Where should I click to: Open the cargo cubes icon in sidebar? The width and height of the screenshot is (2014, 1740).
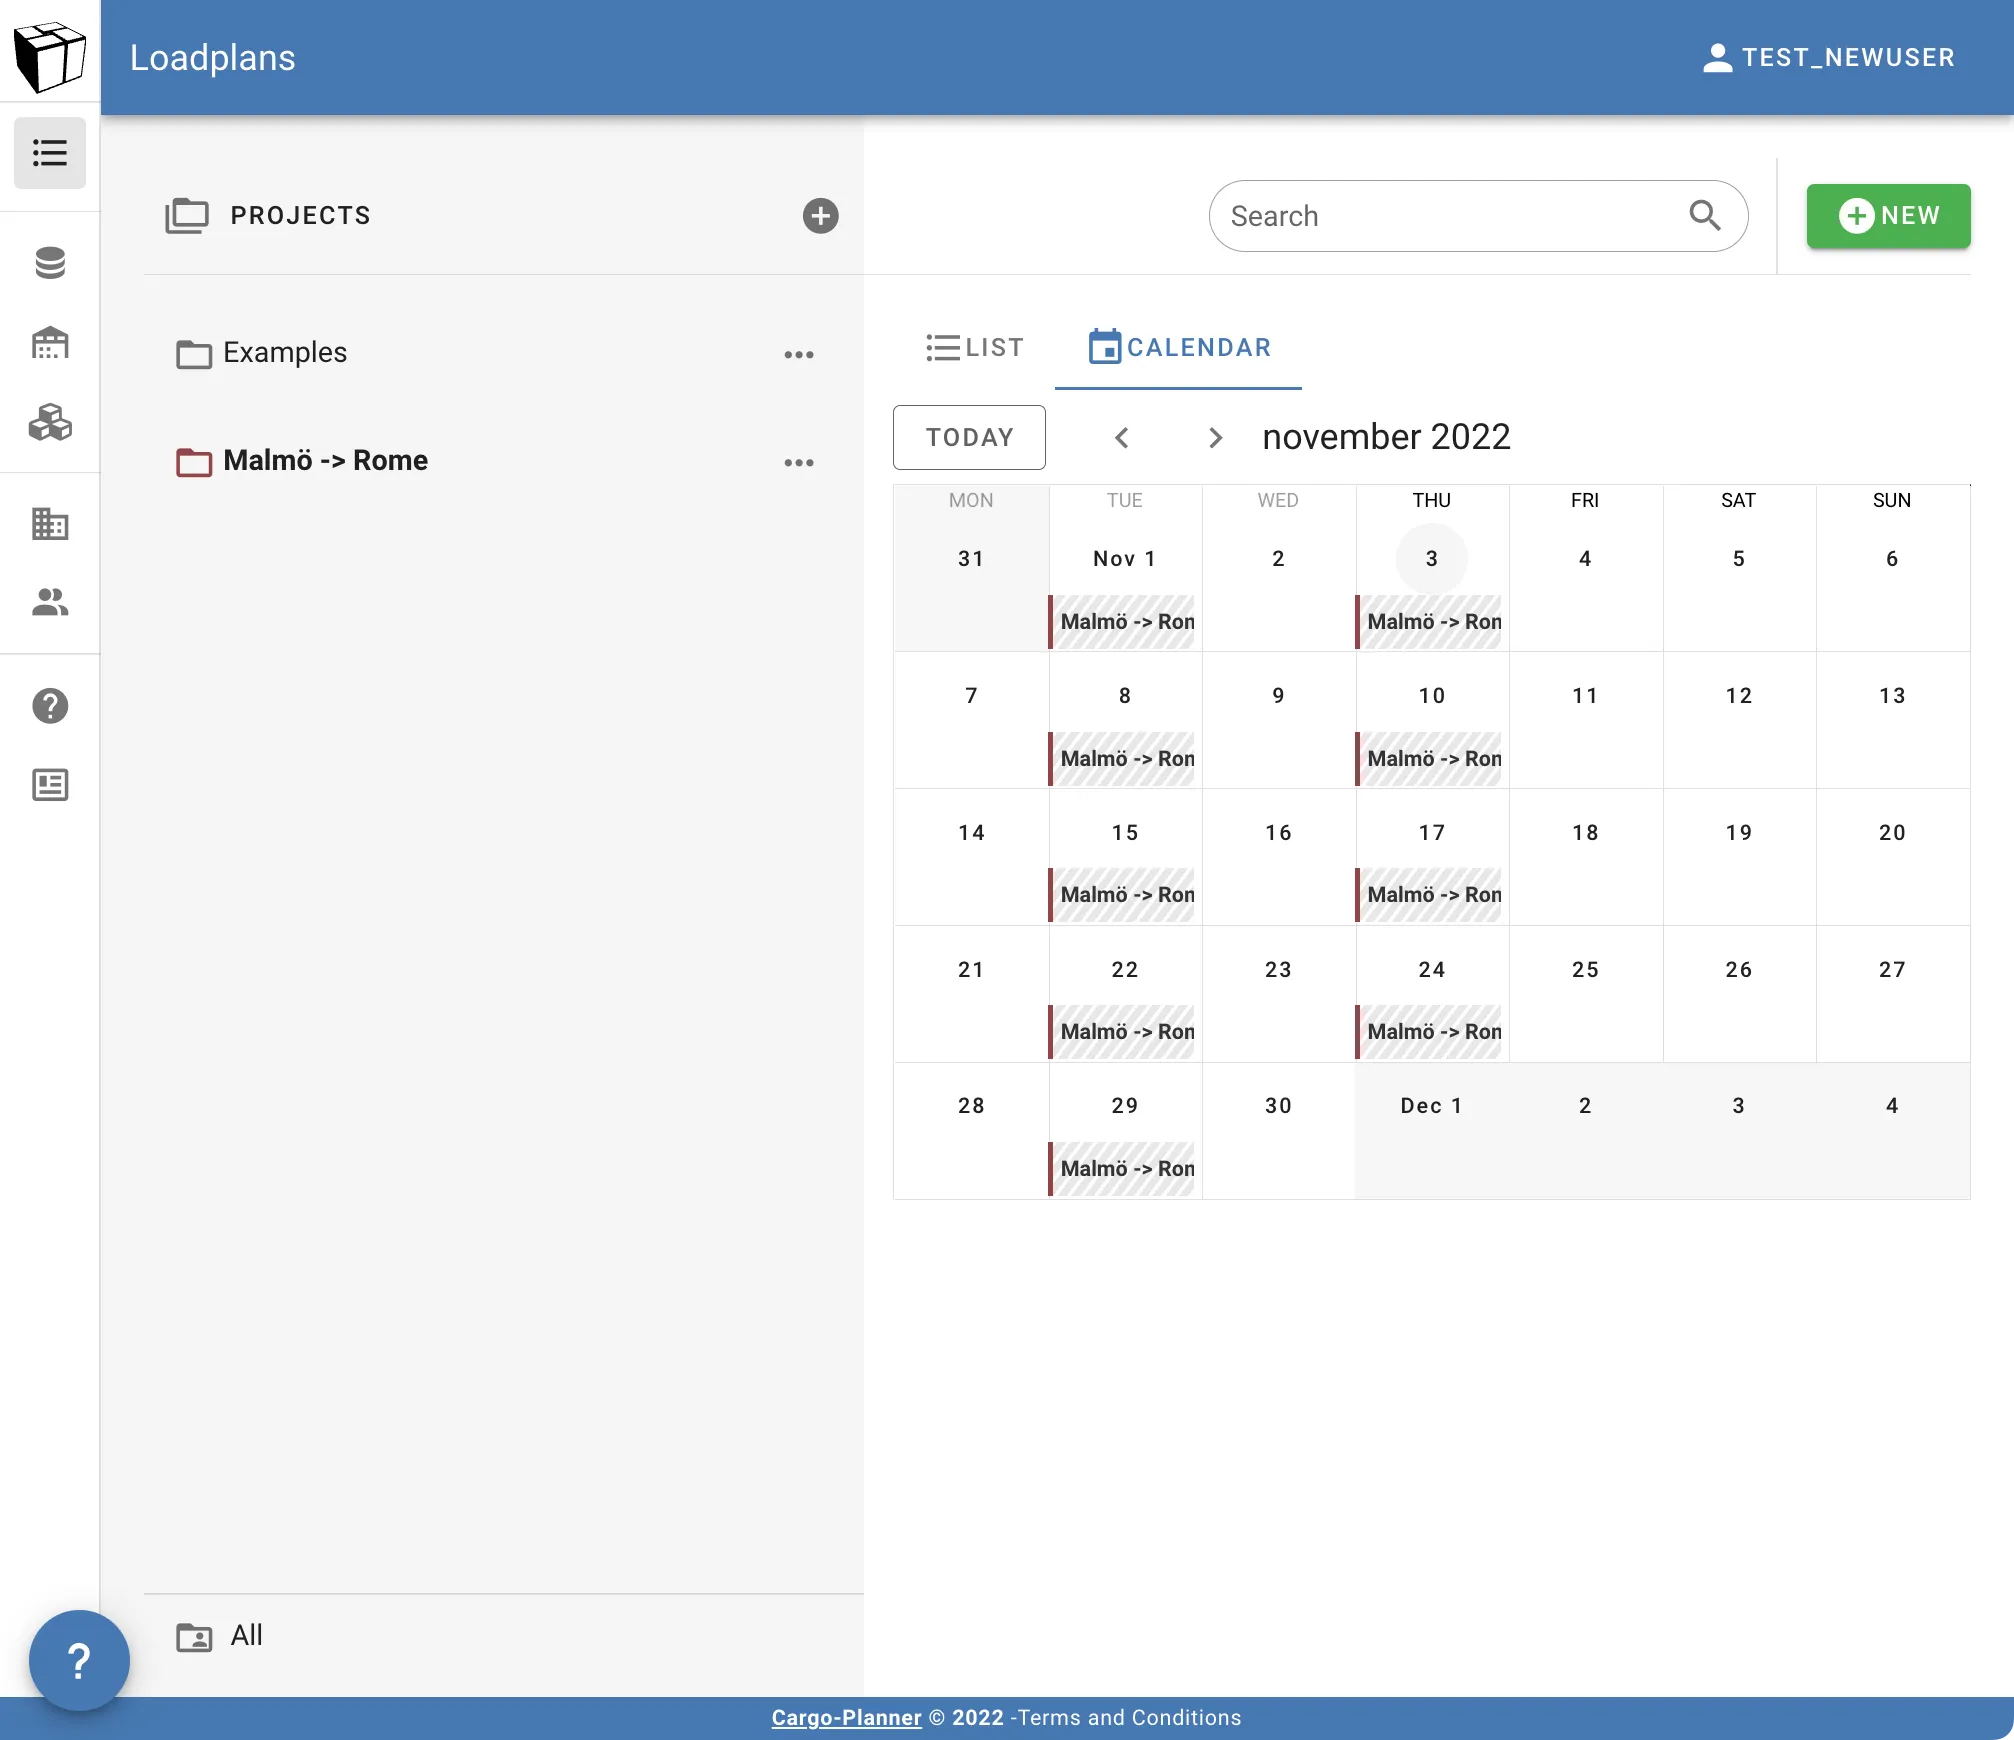click(50, 424)
